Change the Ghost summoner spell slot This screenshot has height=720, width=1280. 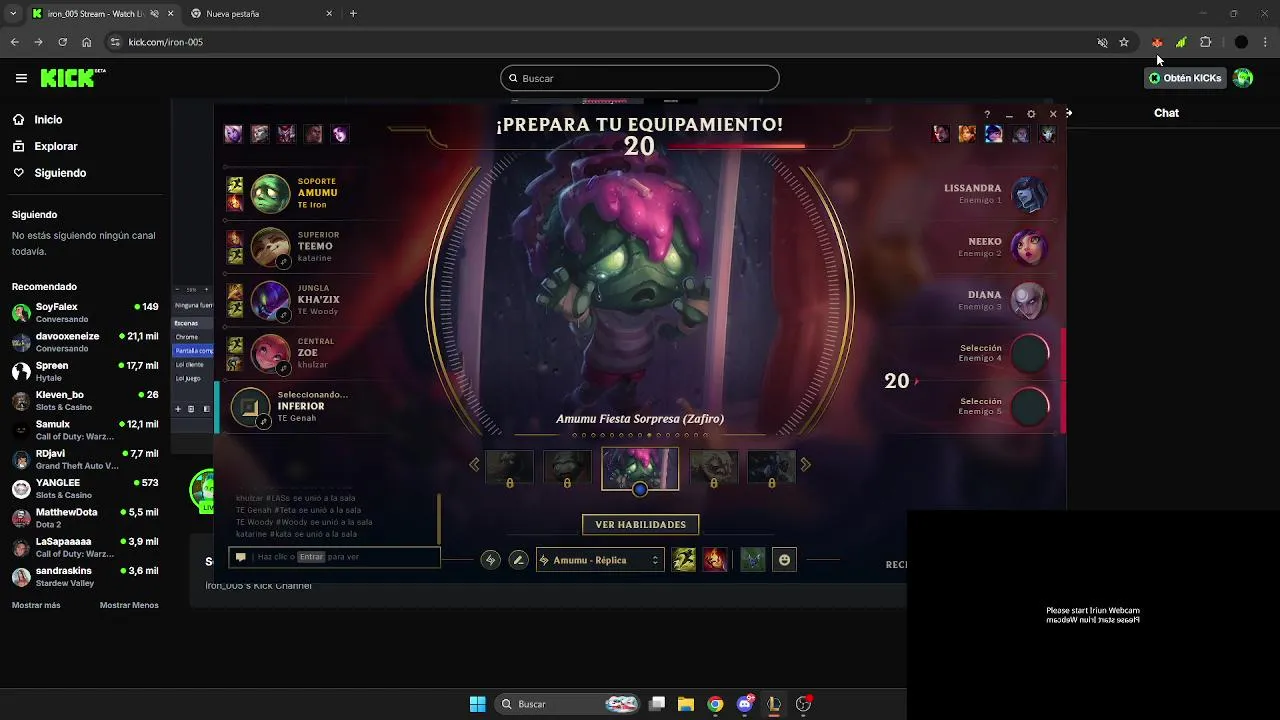pos(684,560)
